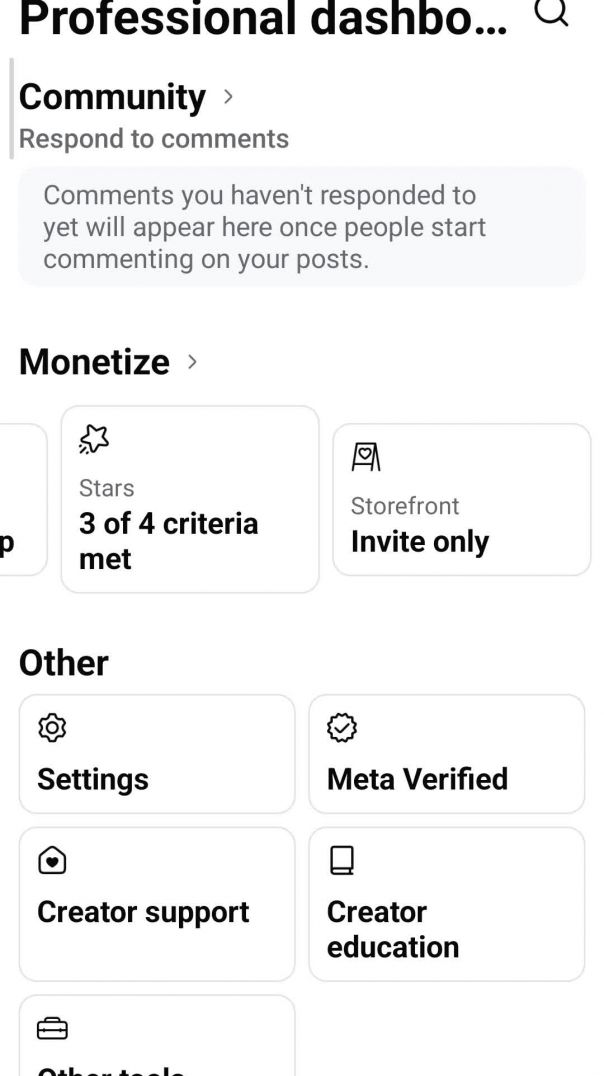The height and width of the screenshot is (1076, 604).
Task: Expand Community section with chevron
Action: (228, 97)
